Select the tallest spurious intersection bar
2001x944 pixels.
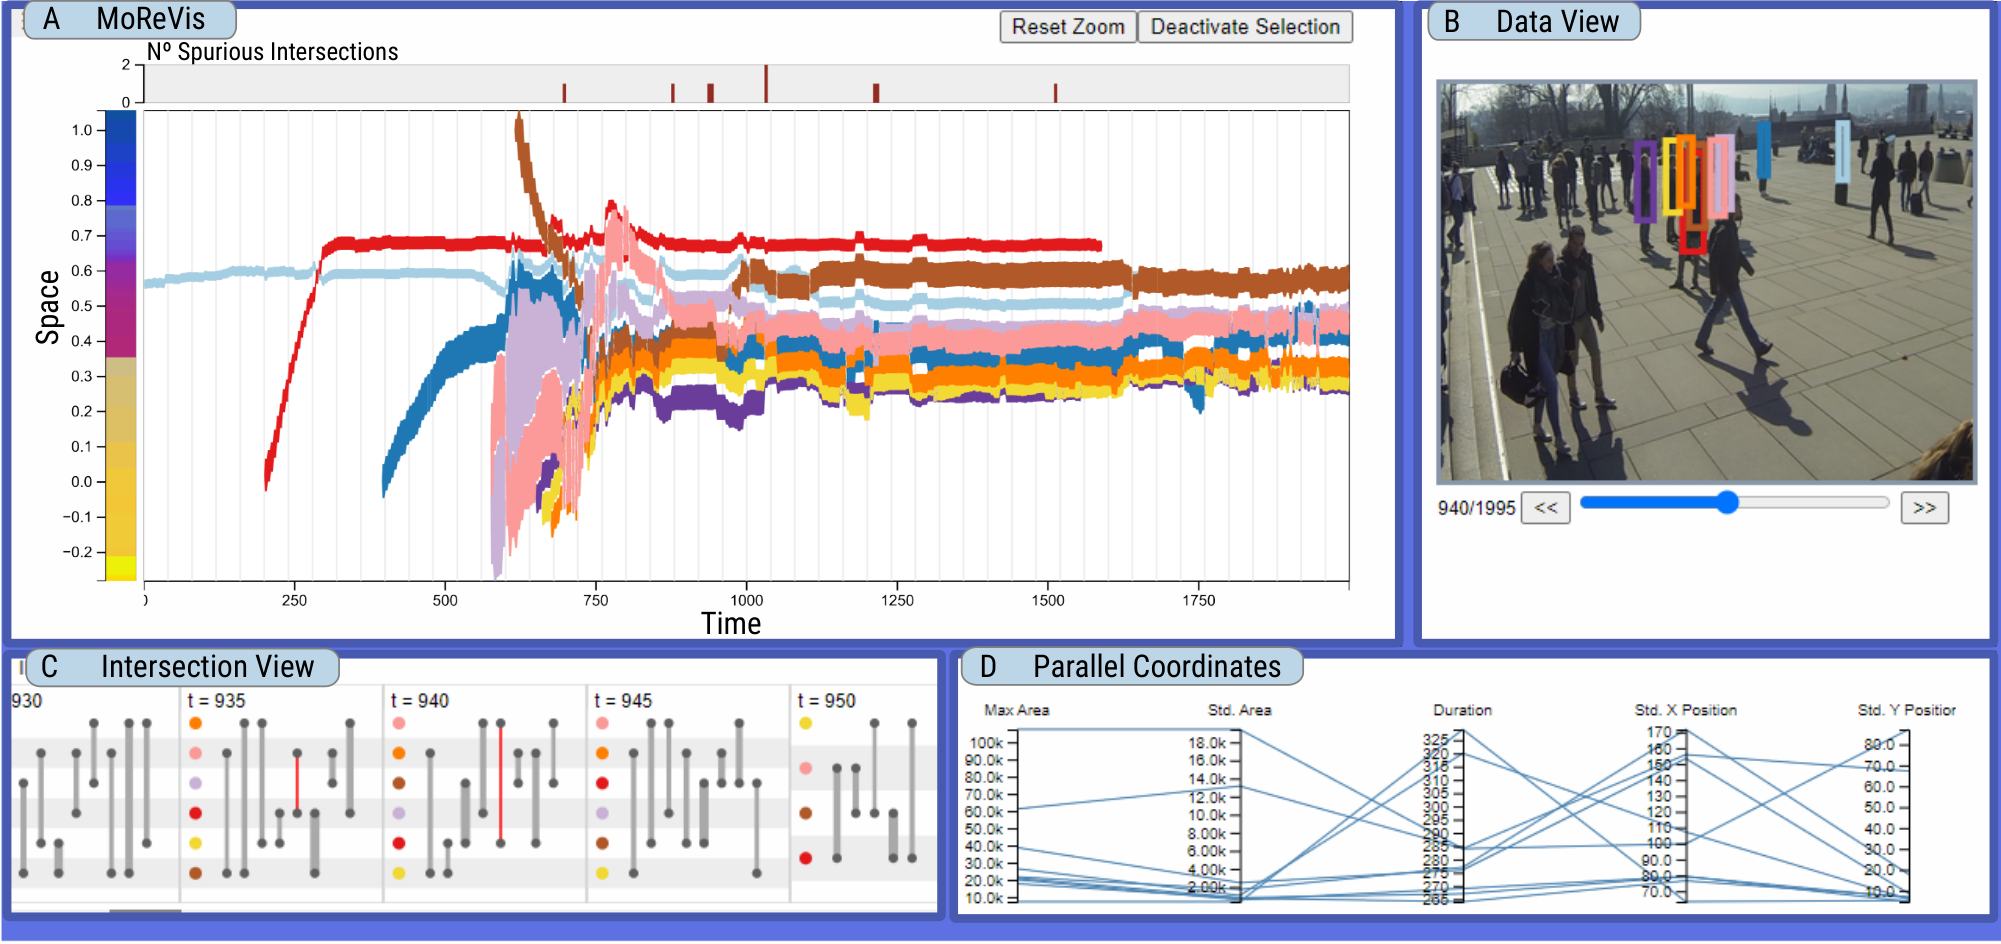[x=766, y=83]
